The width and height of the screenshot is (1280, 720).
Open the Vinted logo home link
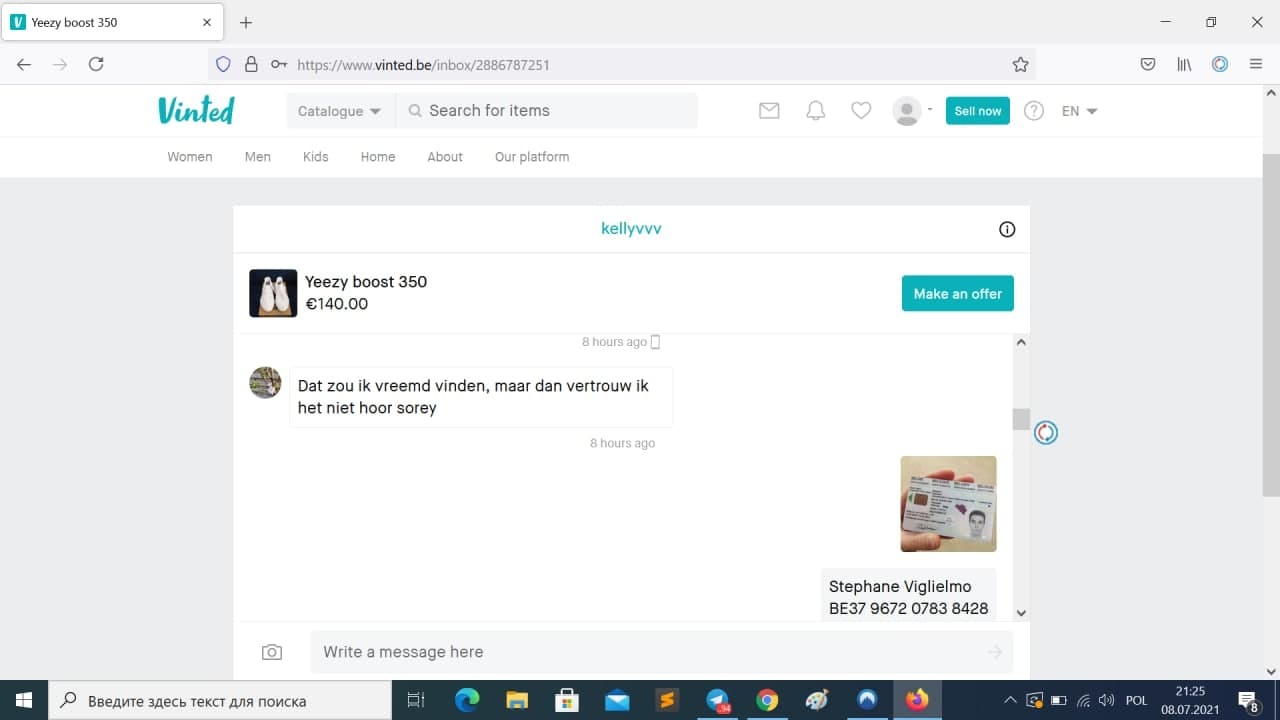[x=196, y=110]
